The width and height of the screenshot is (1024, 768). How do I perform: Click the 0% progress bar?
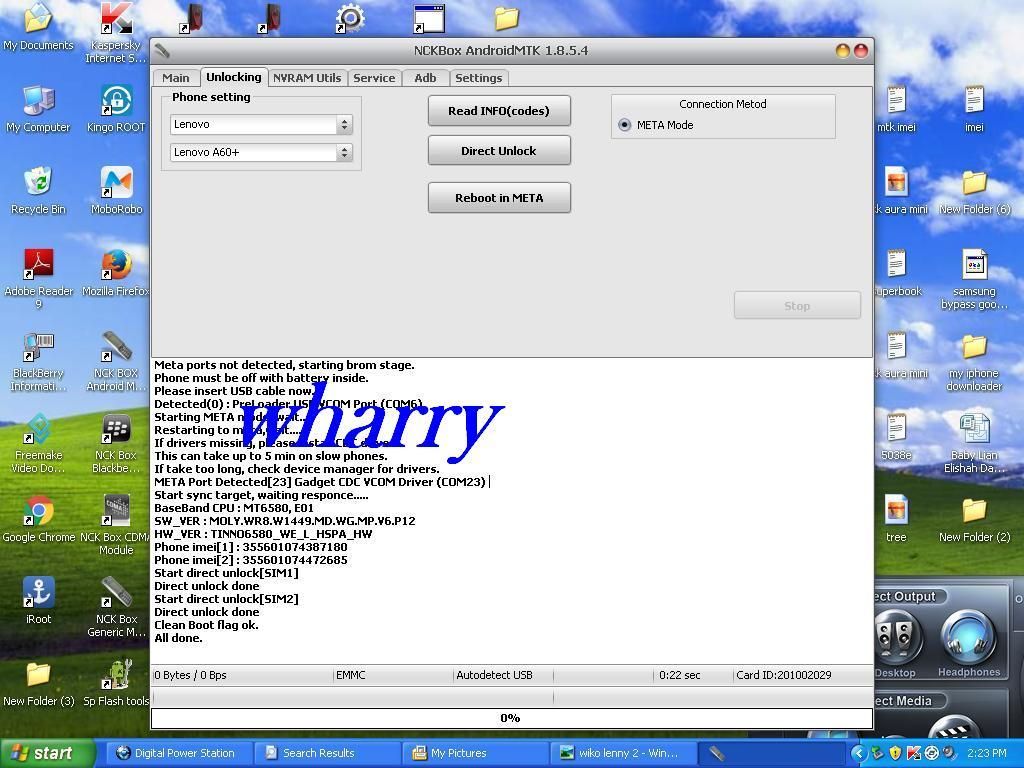tap(510, 718)
